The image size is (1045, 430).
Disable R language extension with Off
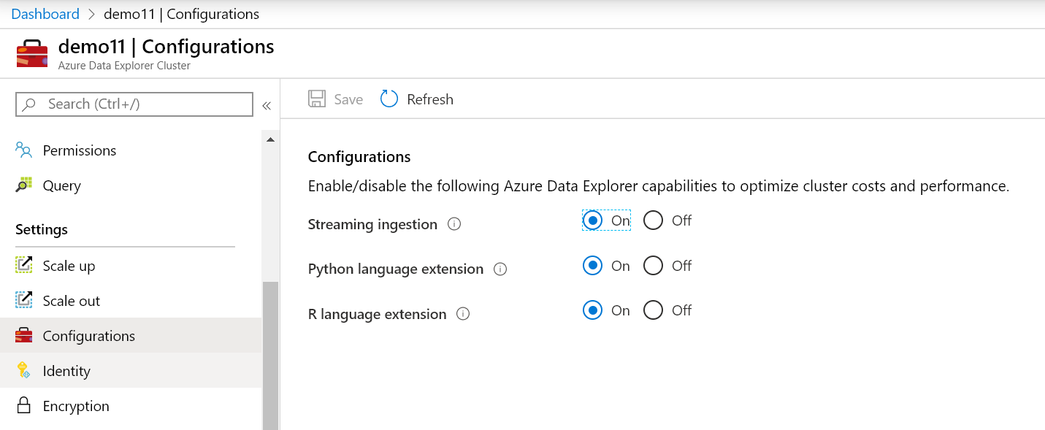653,310
